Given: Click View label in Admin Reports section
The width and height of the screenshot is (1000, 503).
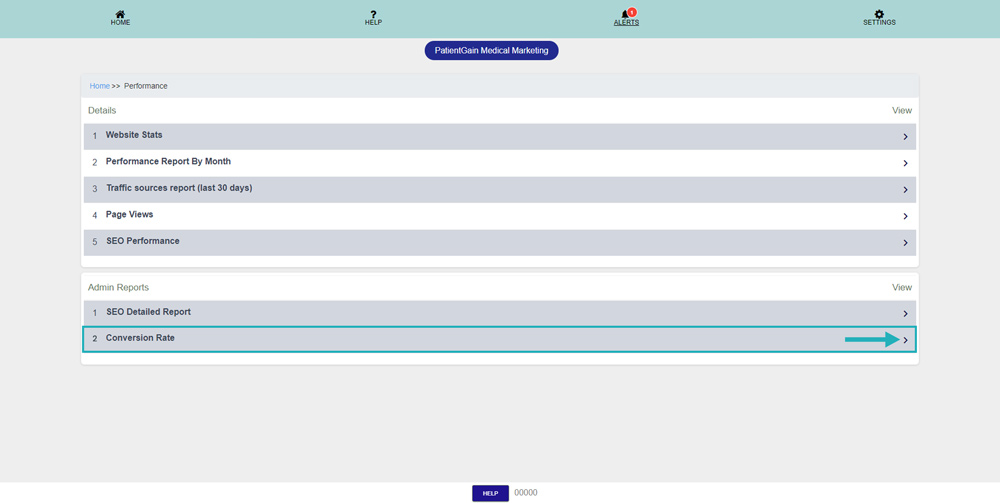Looking at the screenshot, I should (902, 288).
